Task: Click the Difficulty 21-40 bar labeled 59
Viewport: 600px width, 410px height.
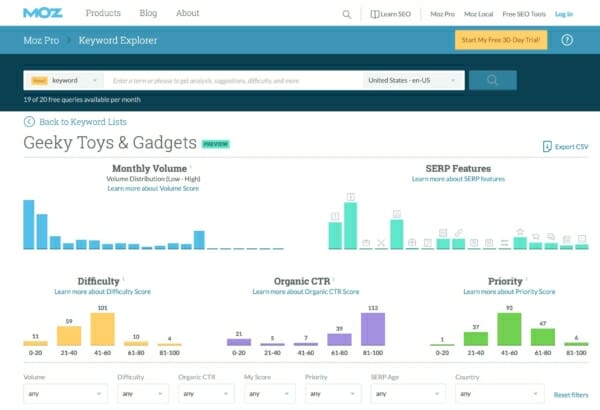Action: (69, 336)
